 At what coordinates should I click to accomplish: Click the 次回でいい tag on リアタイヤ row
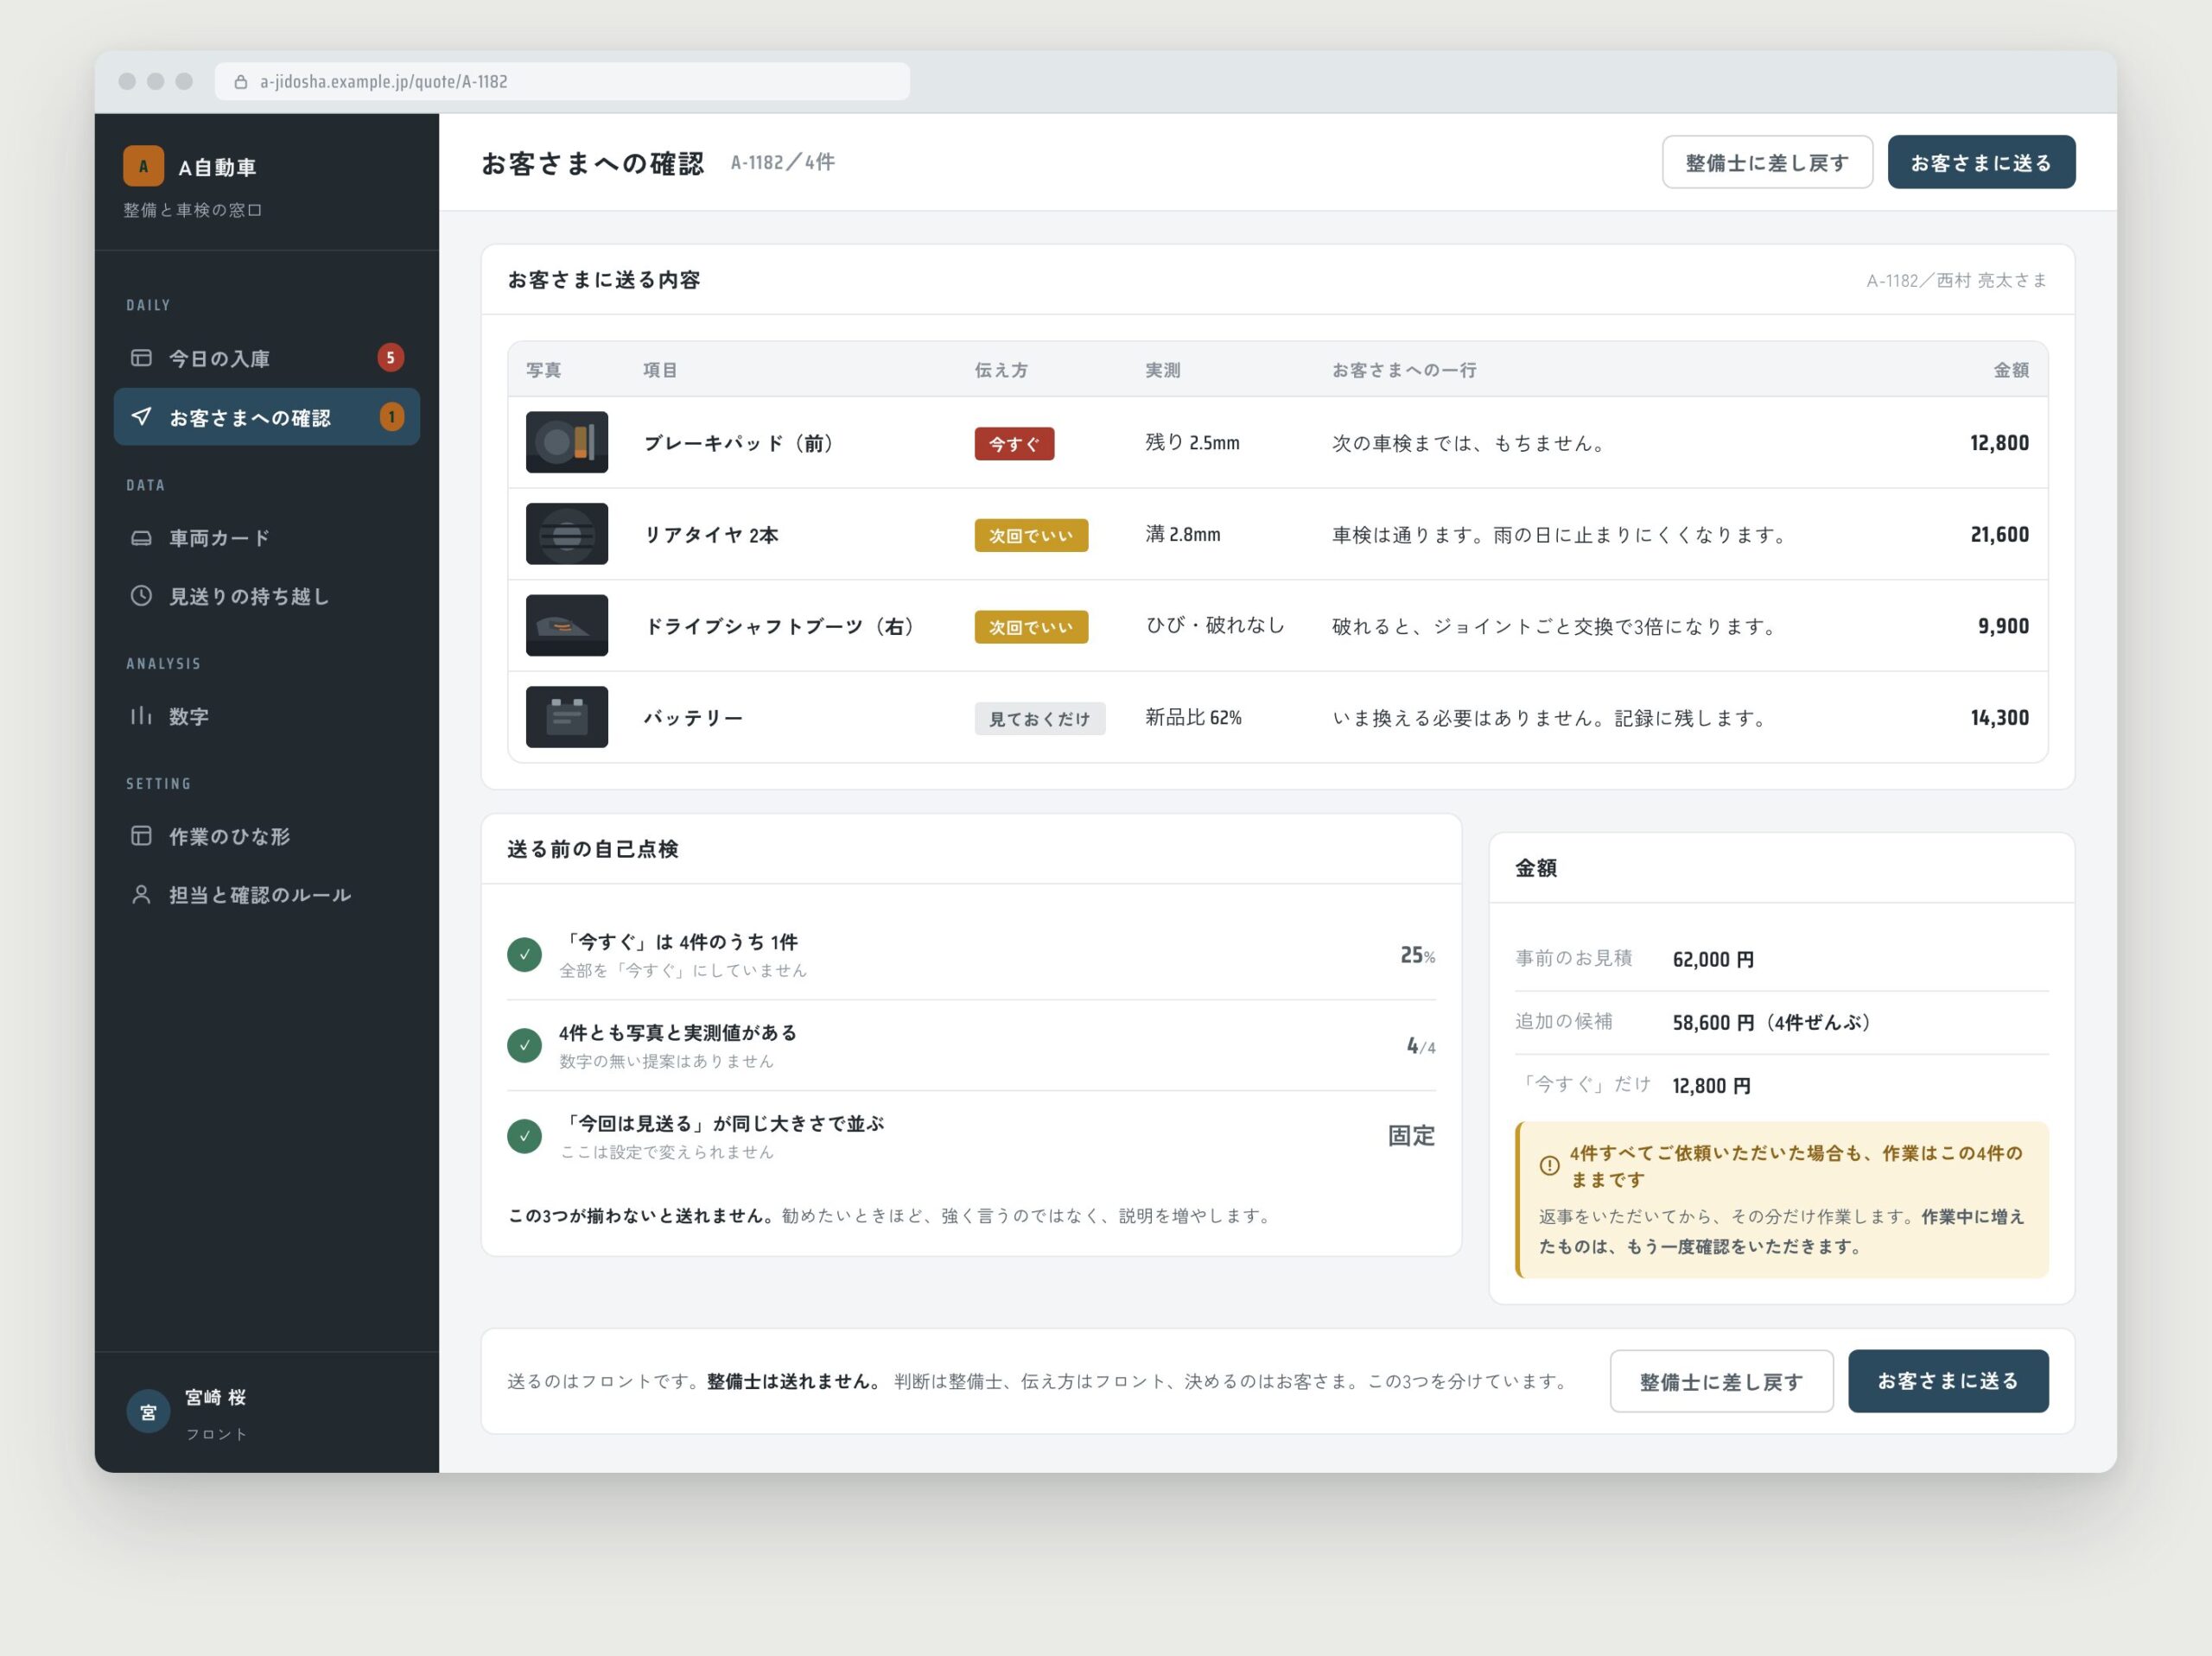pyautogui.click(x=1031, y=535)
